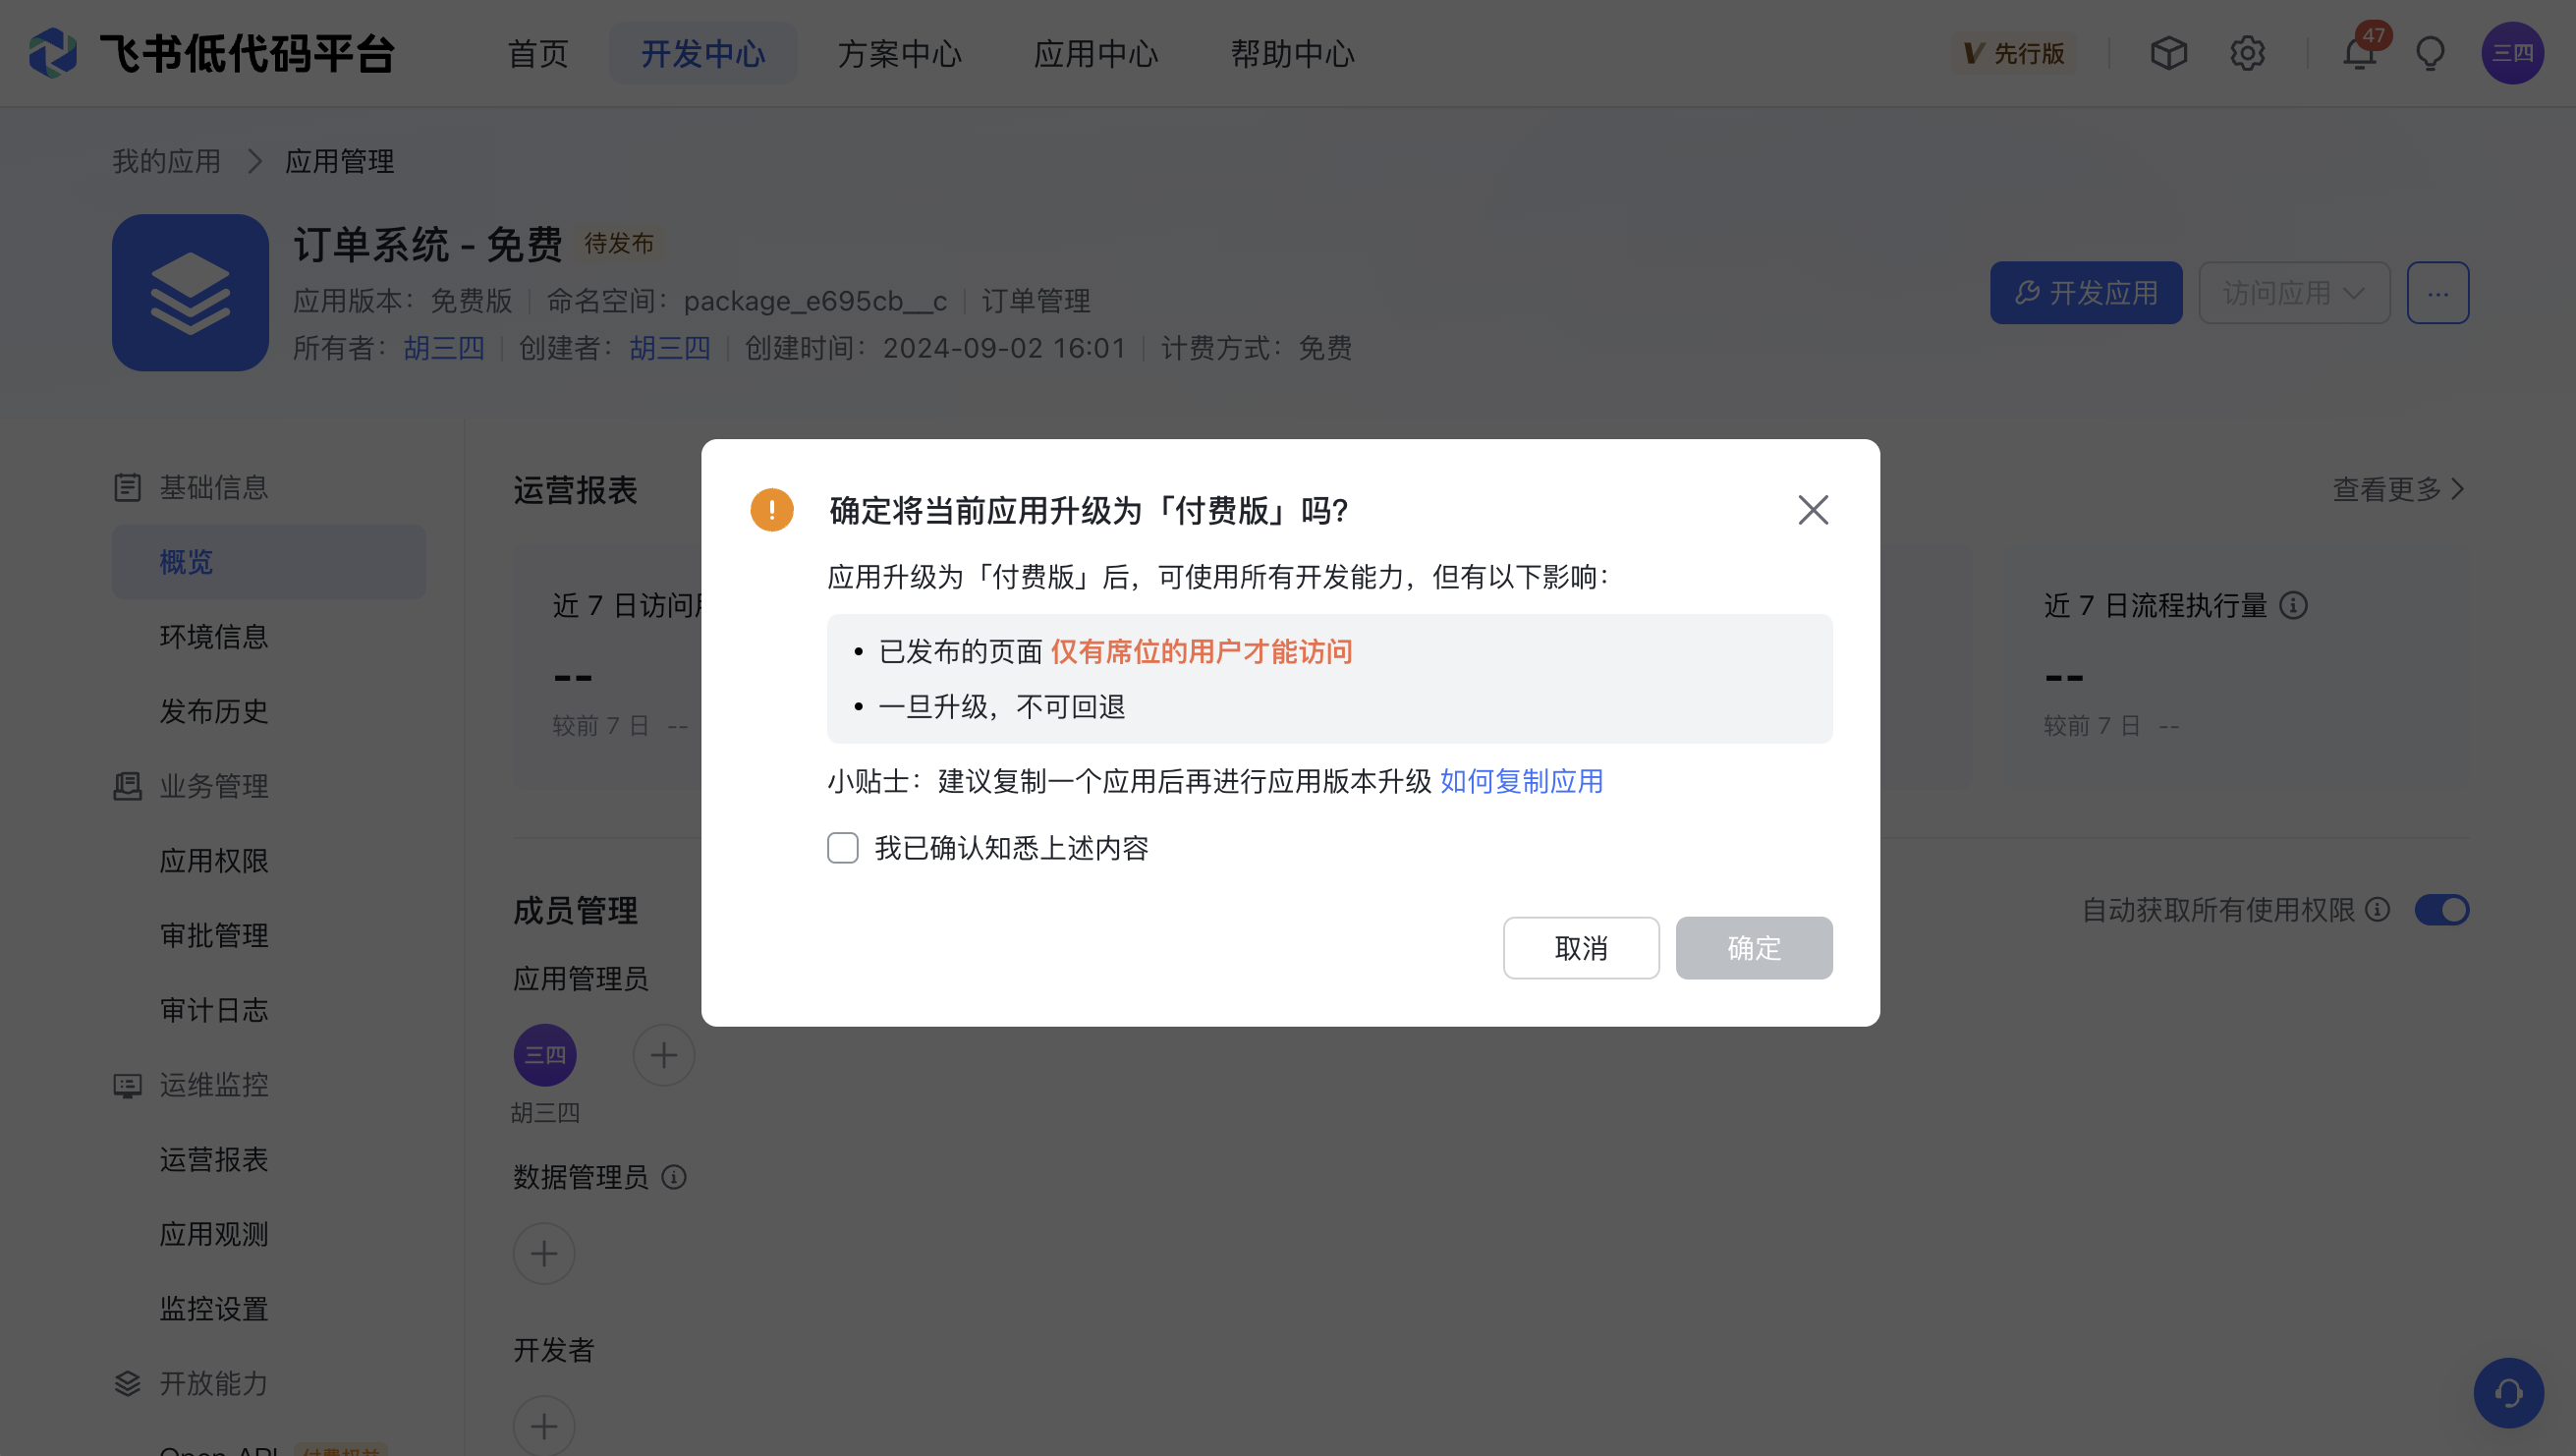Click 查看更多 chevron link
This screenshot has width=2576, height=1456.
click(2397, 489)
